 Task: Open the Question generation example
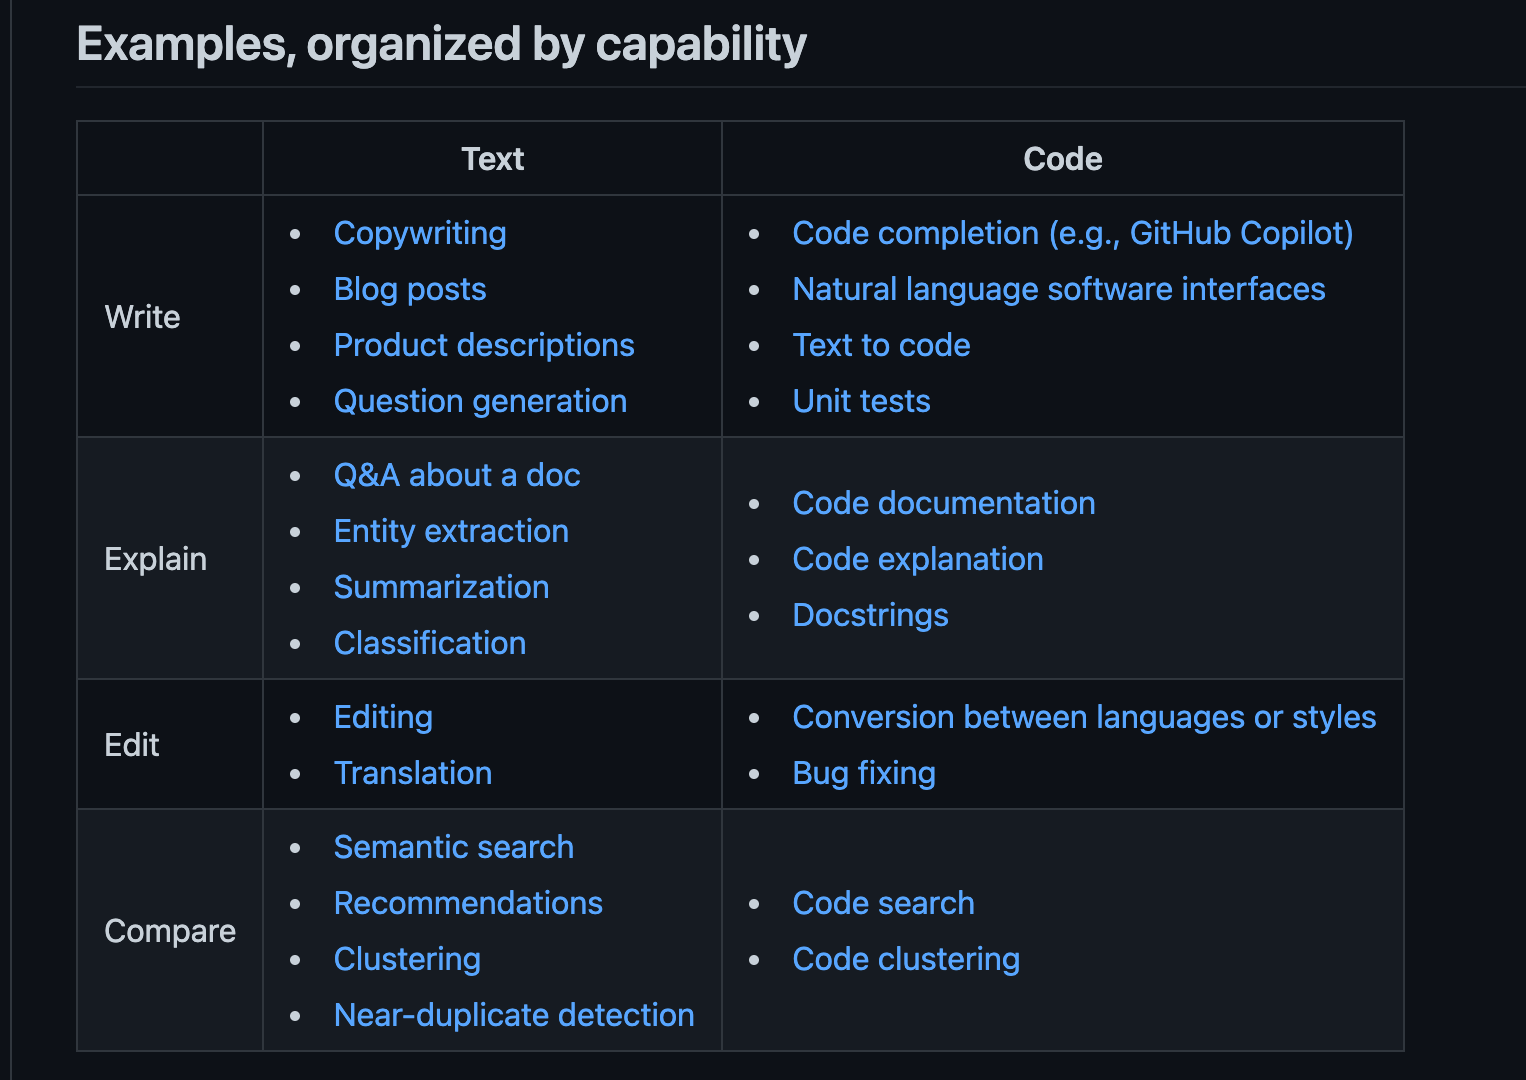click(x=480, y=401)
